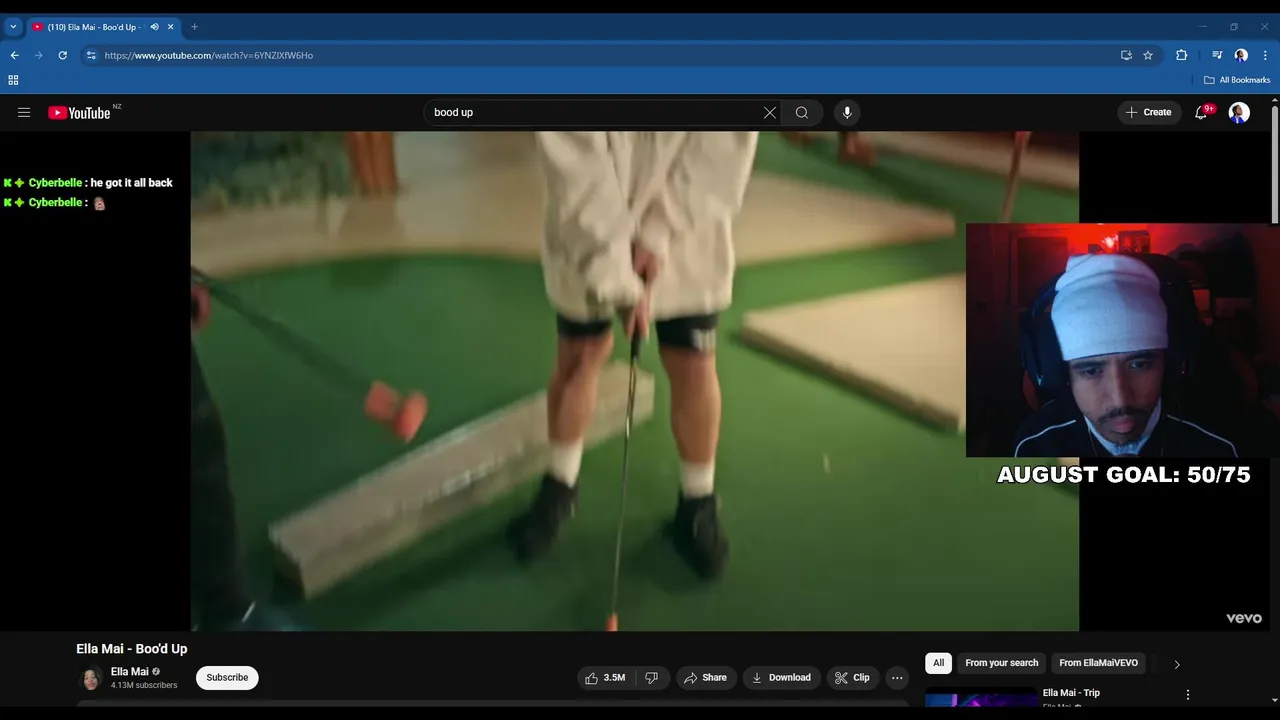Click the vevo logo on the video

point(1244,618)
